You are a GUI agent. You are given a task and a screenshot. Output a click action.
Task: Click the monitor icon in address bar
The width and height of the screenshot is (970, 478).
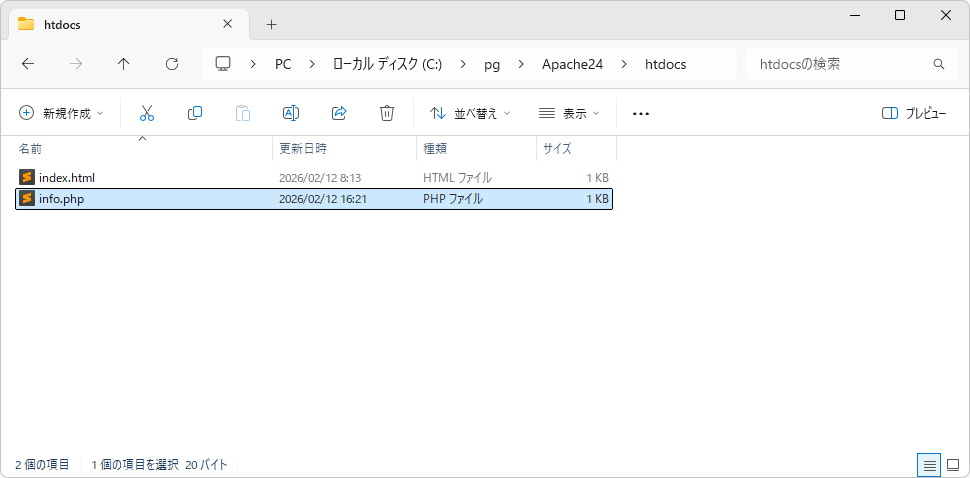(x=223, y=64)
